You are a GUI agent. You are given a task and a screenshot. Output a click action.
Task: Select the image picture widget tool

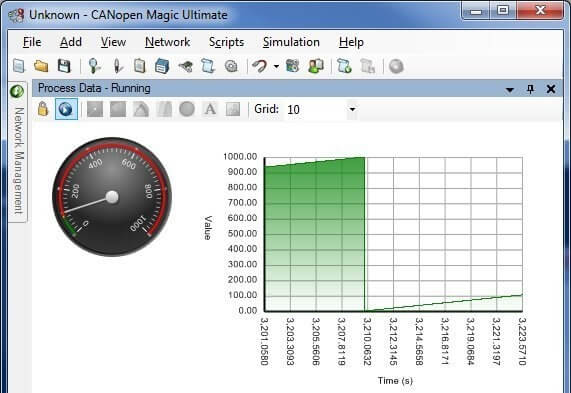pyautogui.click(x=233, y=109)
